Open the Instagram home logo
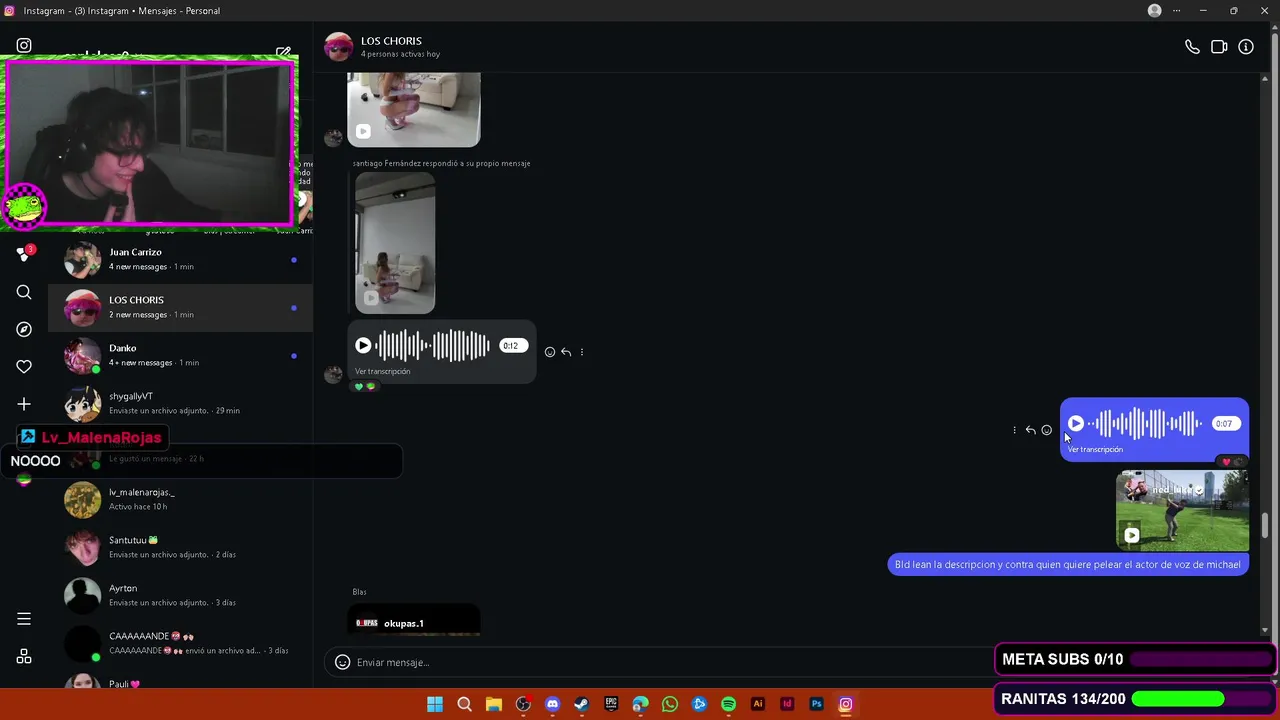This screenshot has width=1280, height=720. pos(24,45)
